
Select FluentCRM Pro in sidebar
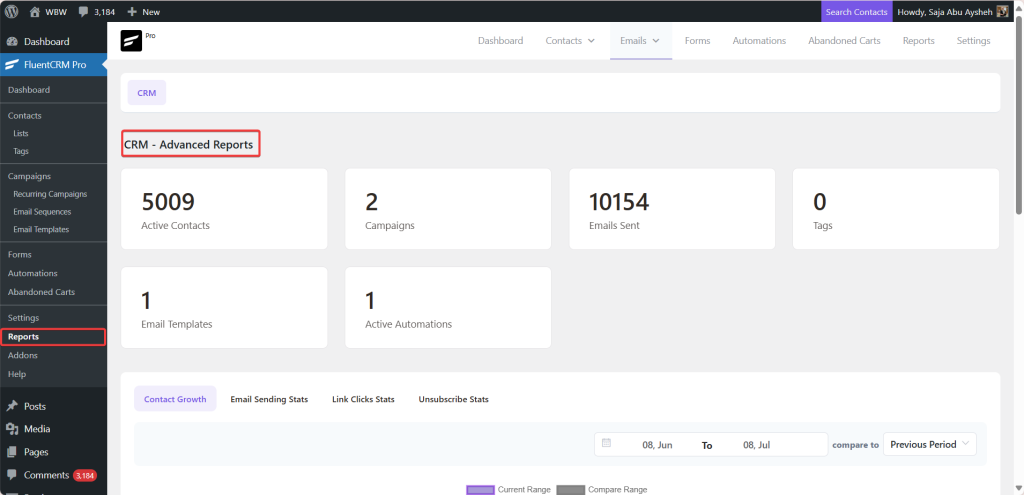54,65
